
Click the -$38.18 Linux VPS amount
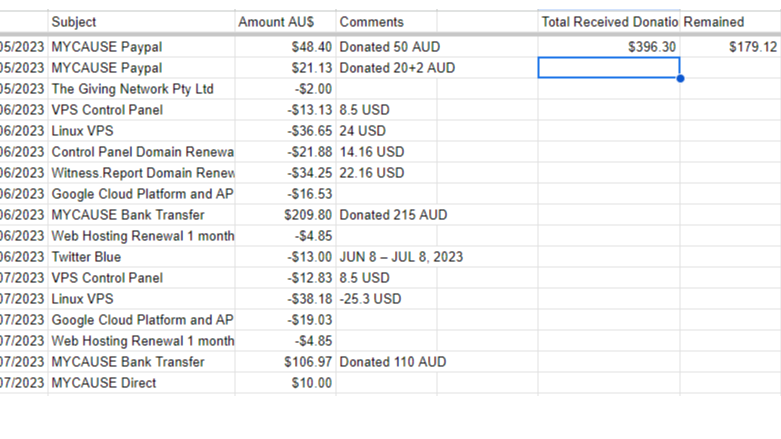[285, 299]
